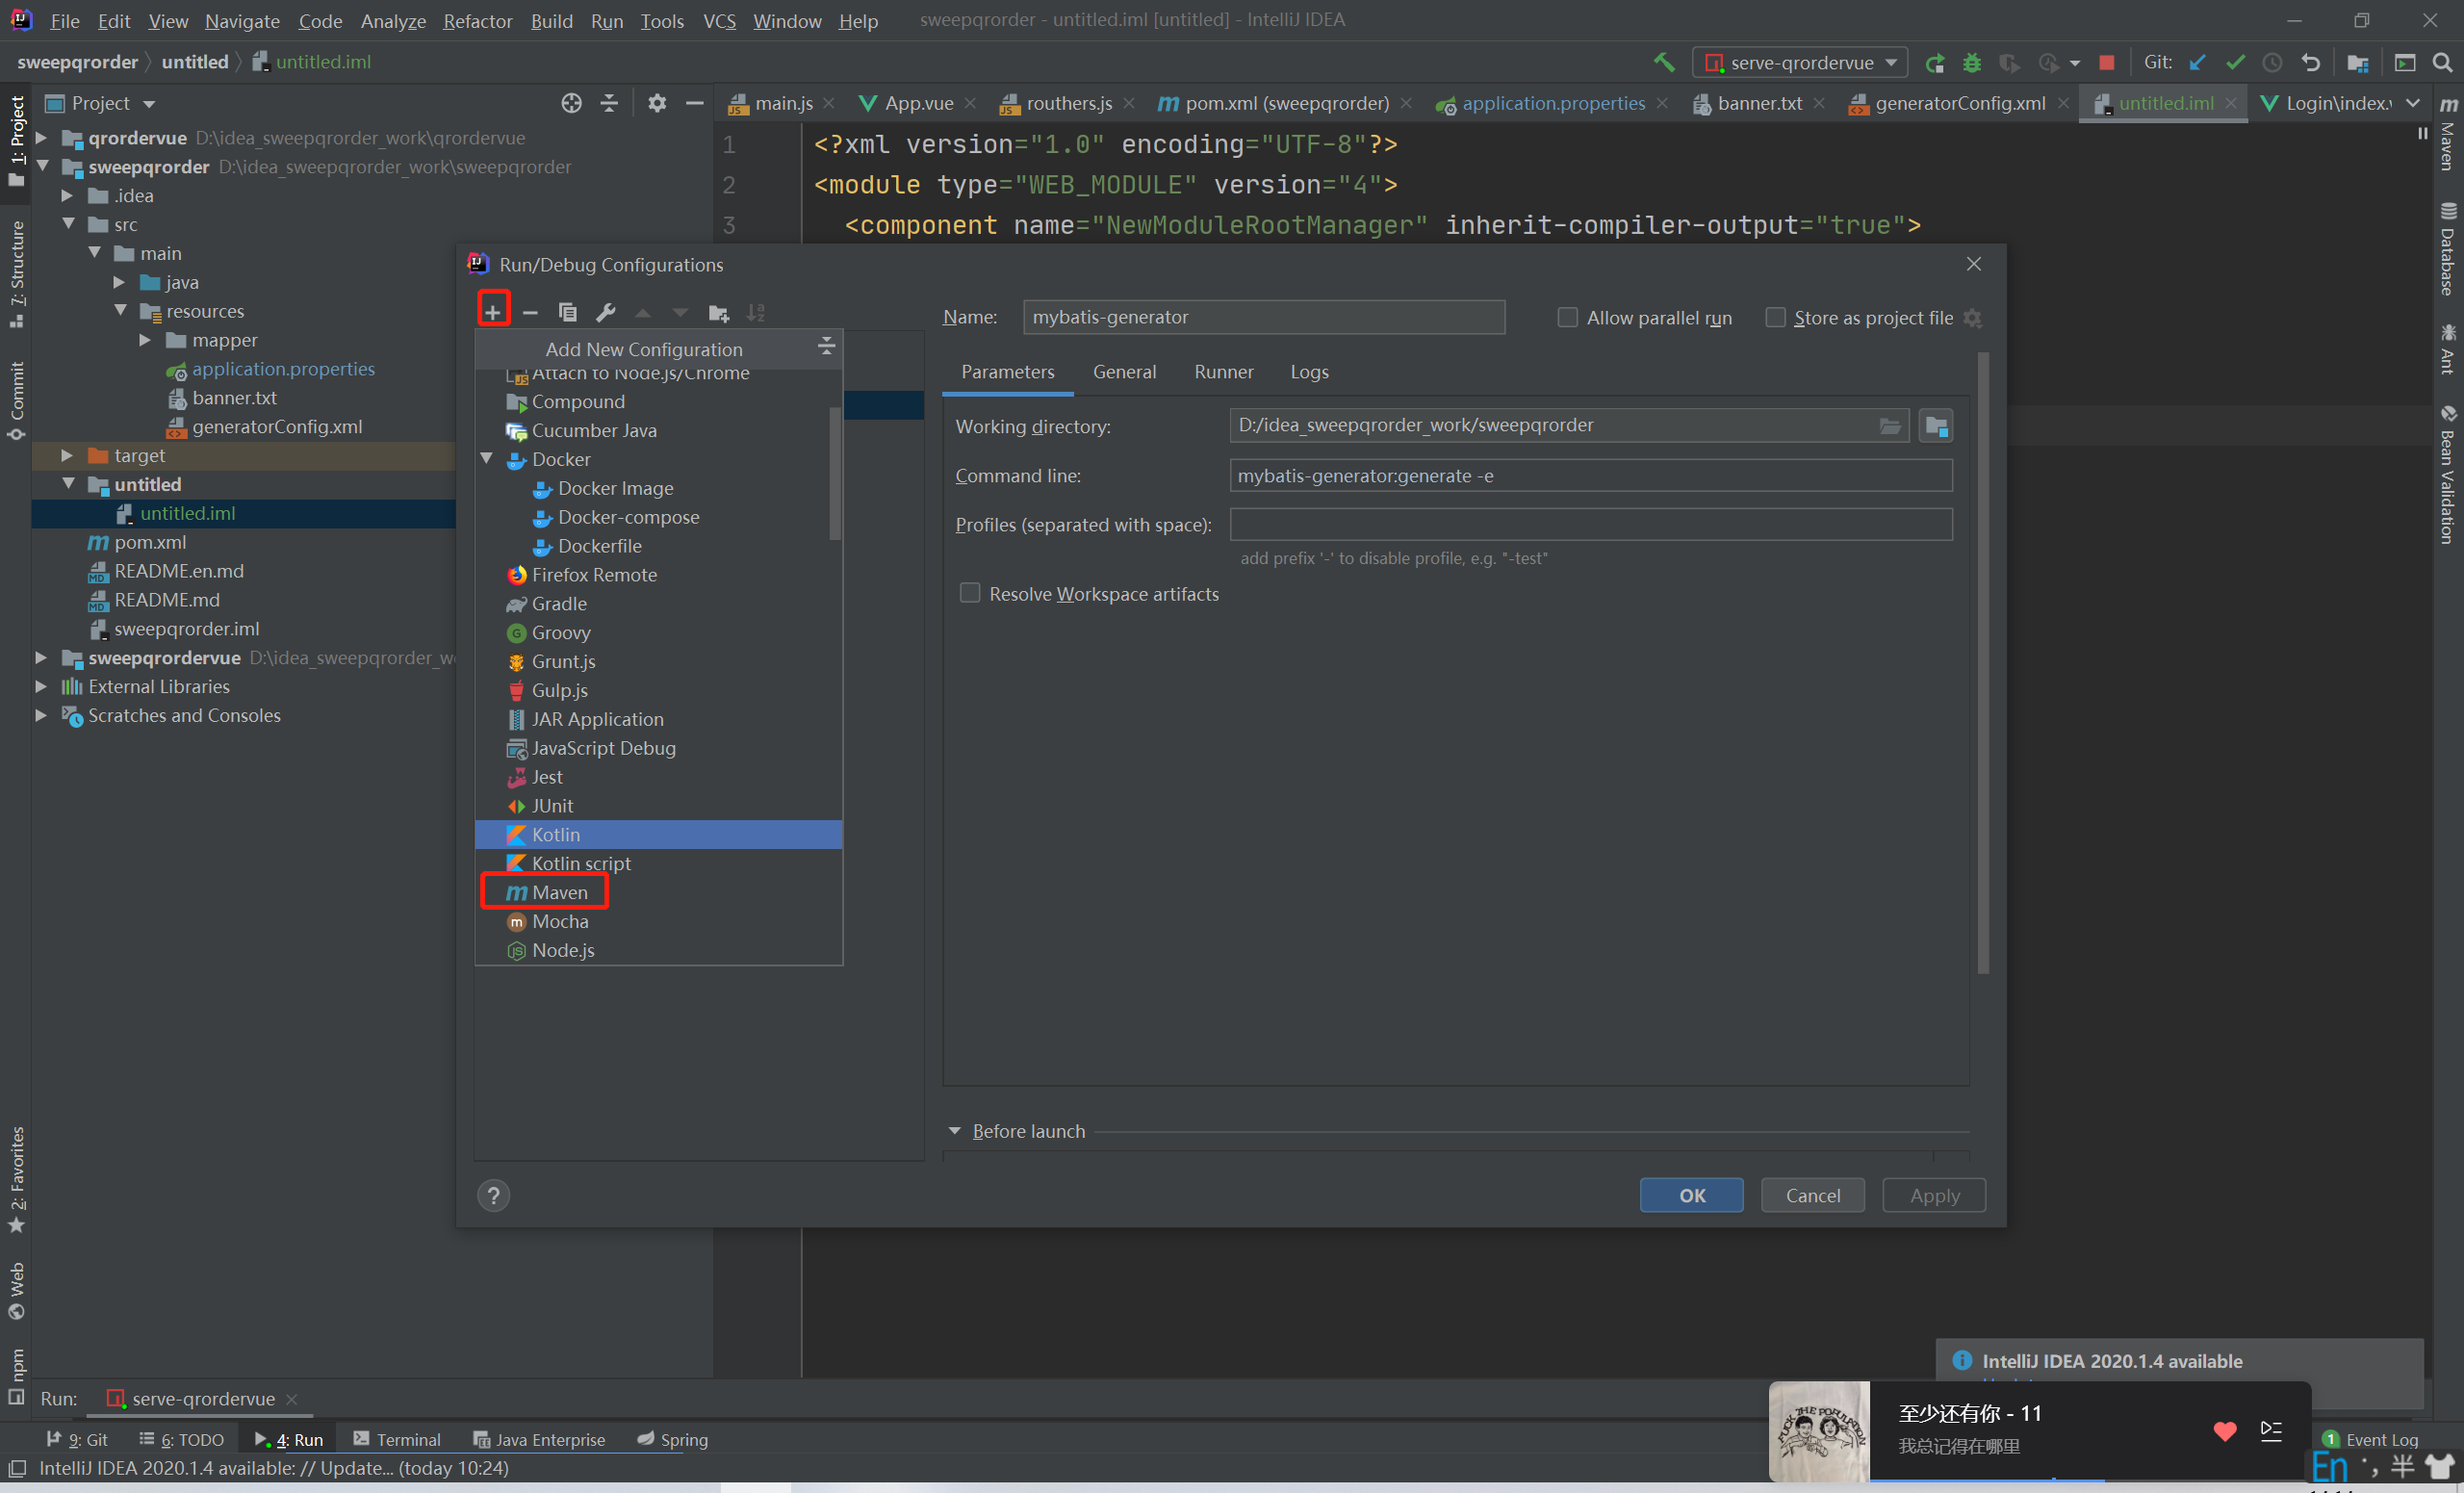
Task: Click the Command line input field
Action: click(x=1590, y=475)
